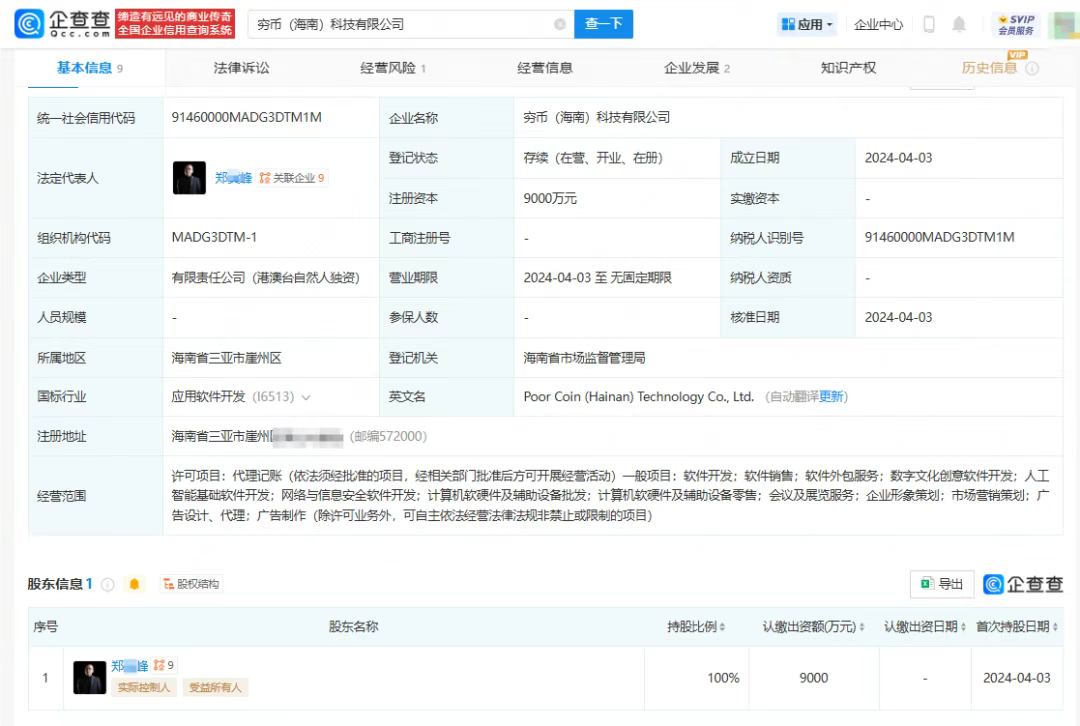Switch to the 经营风险 tab
This screenshot has height=726, width=1080.
(393, 68)
